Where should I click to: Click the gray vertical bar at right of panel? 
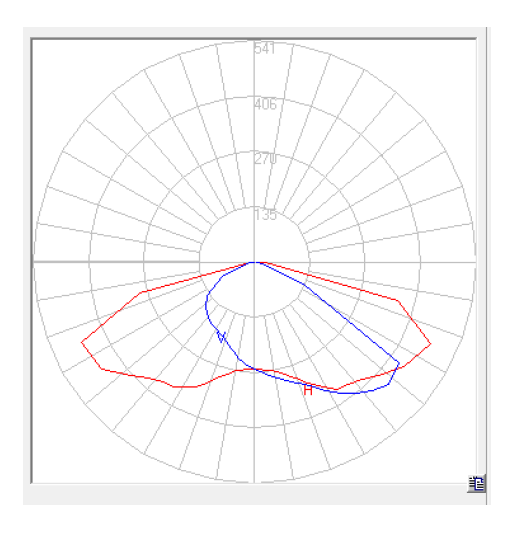(487, 266)
